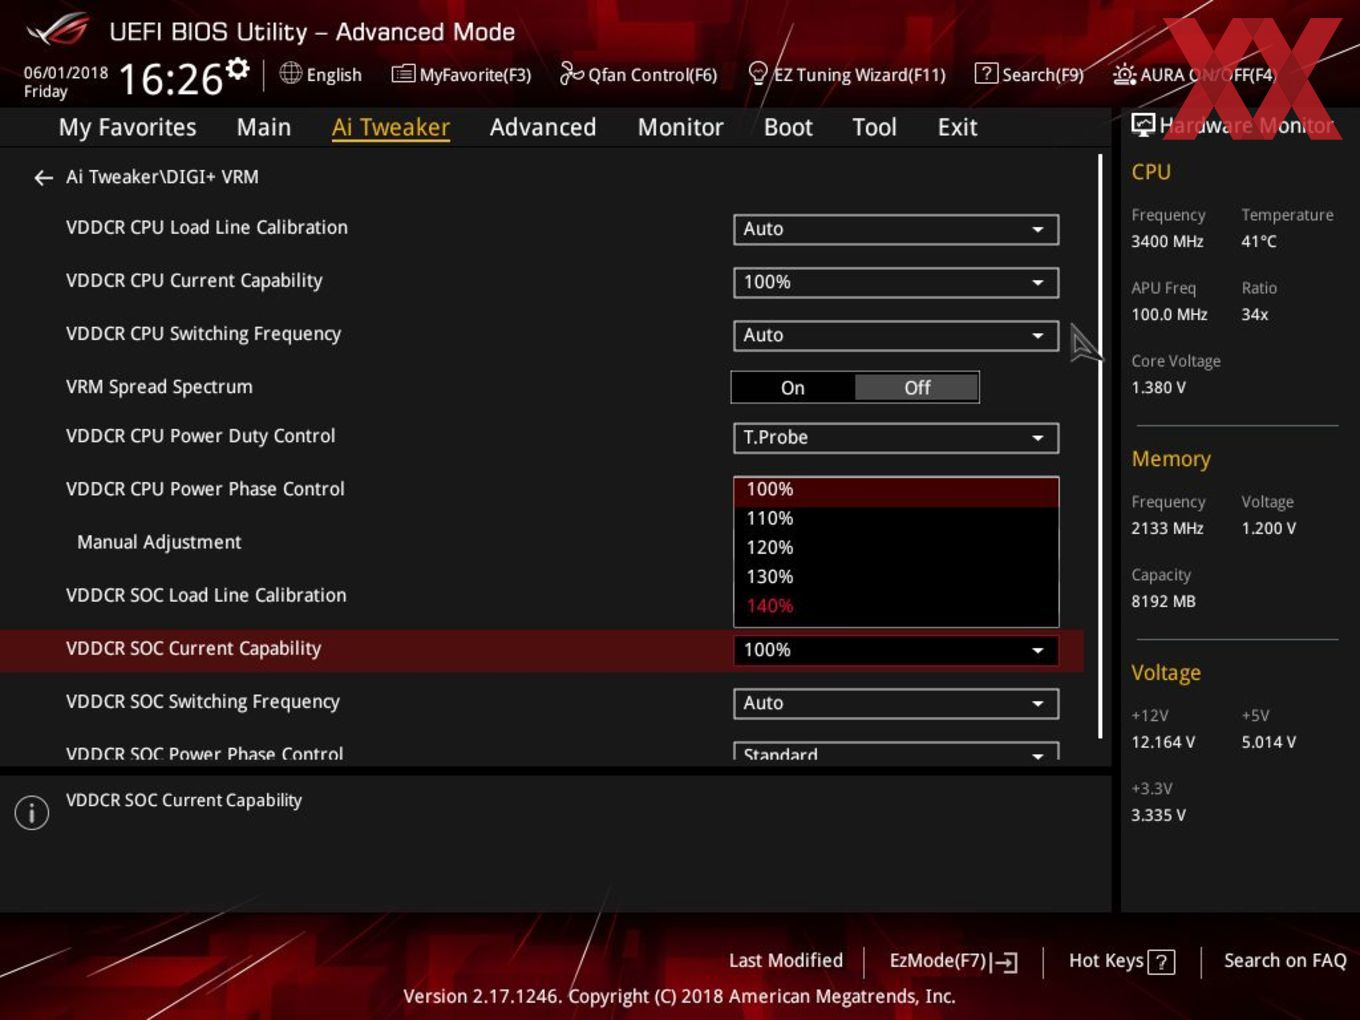Click the English language selector text
Screen dimensions: 1360x1020
[x=334, y=75]
